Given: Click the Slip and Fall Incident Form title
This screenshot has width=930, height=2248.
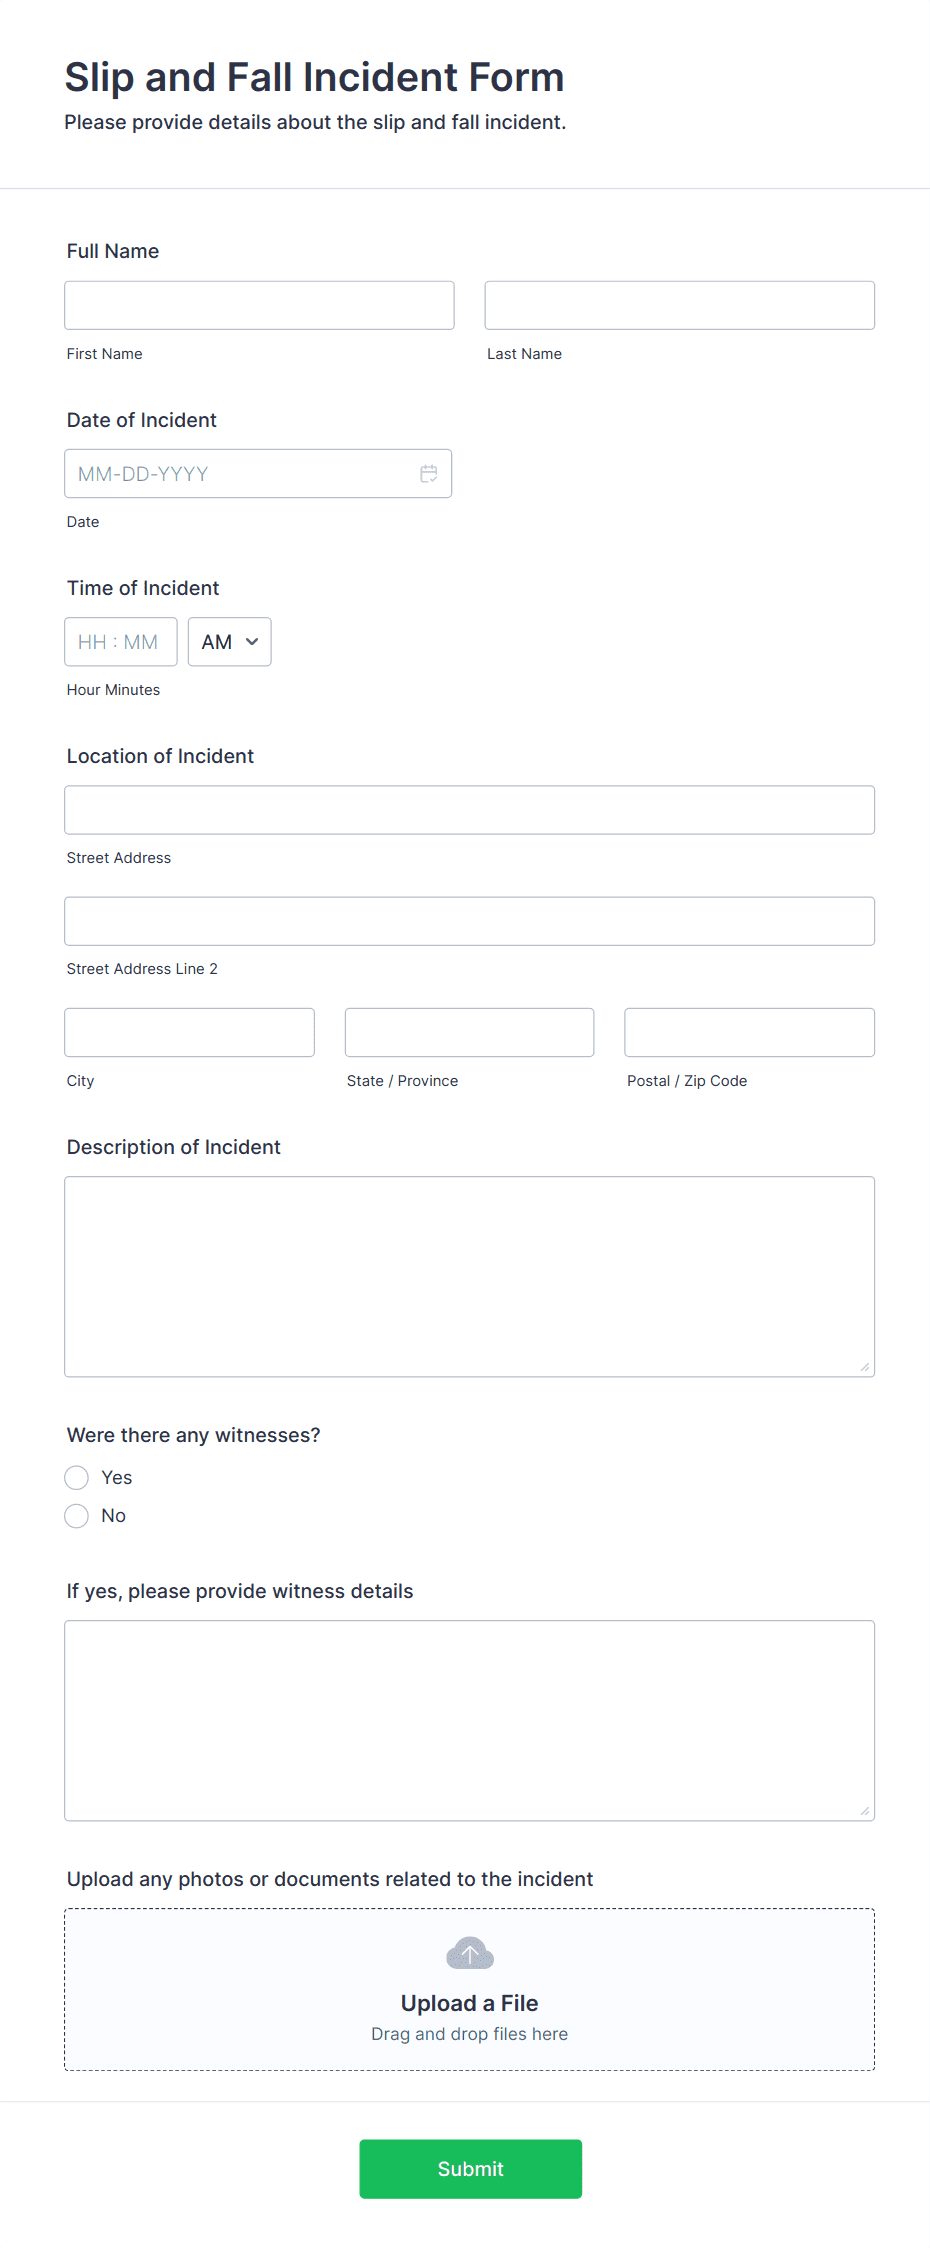Looking at the screenshot, I should 314,77.
